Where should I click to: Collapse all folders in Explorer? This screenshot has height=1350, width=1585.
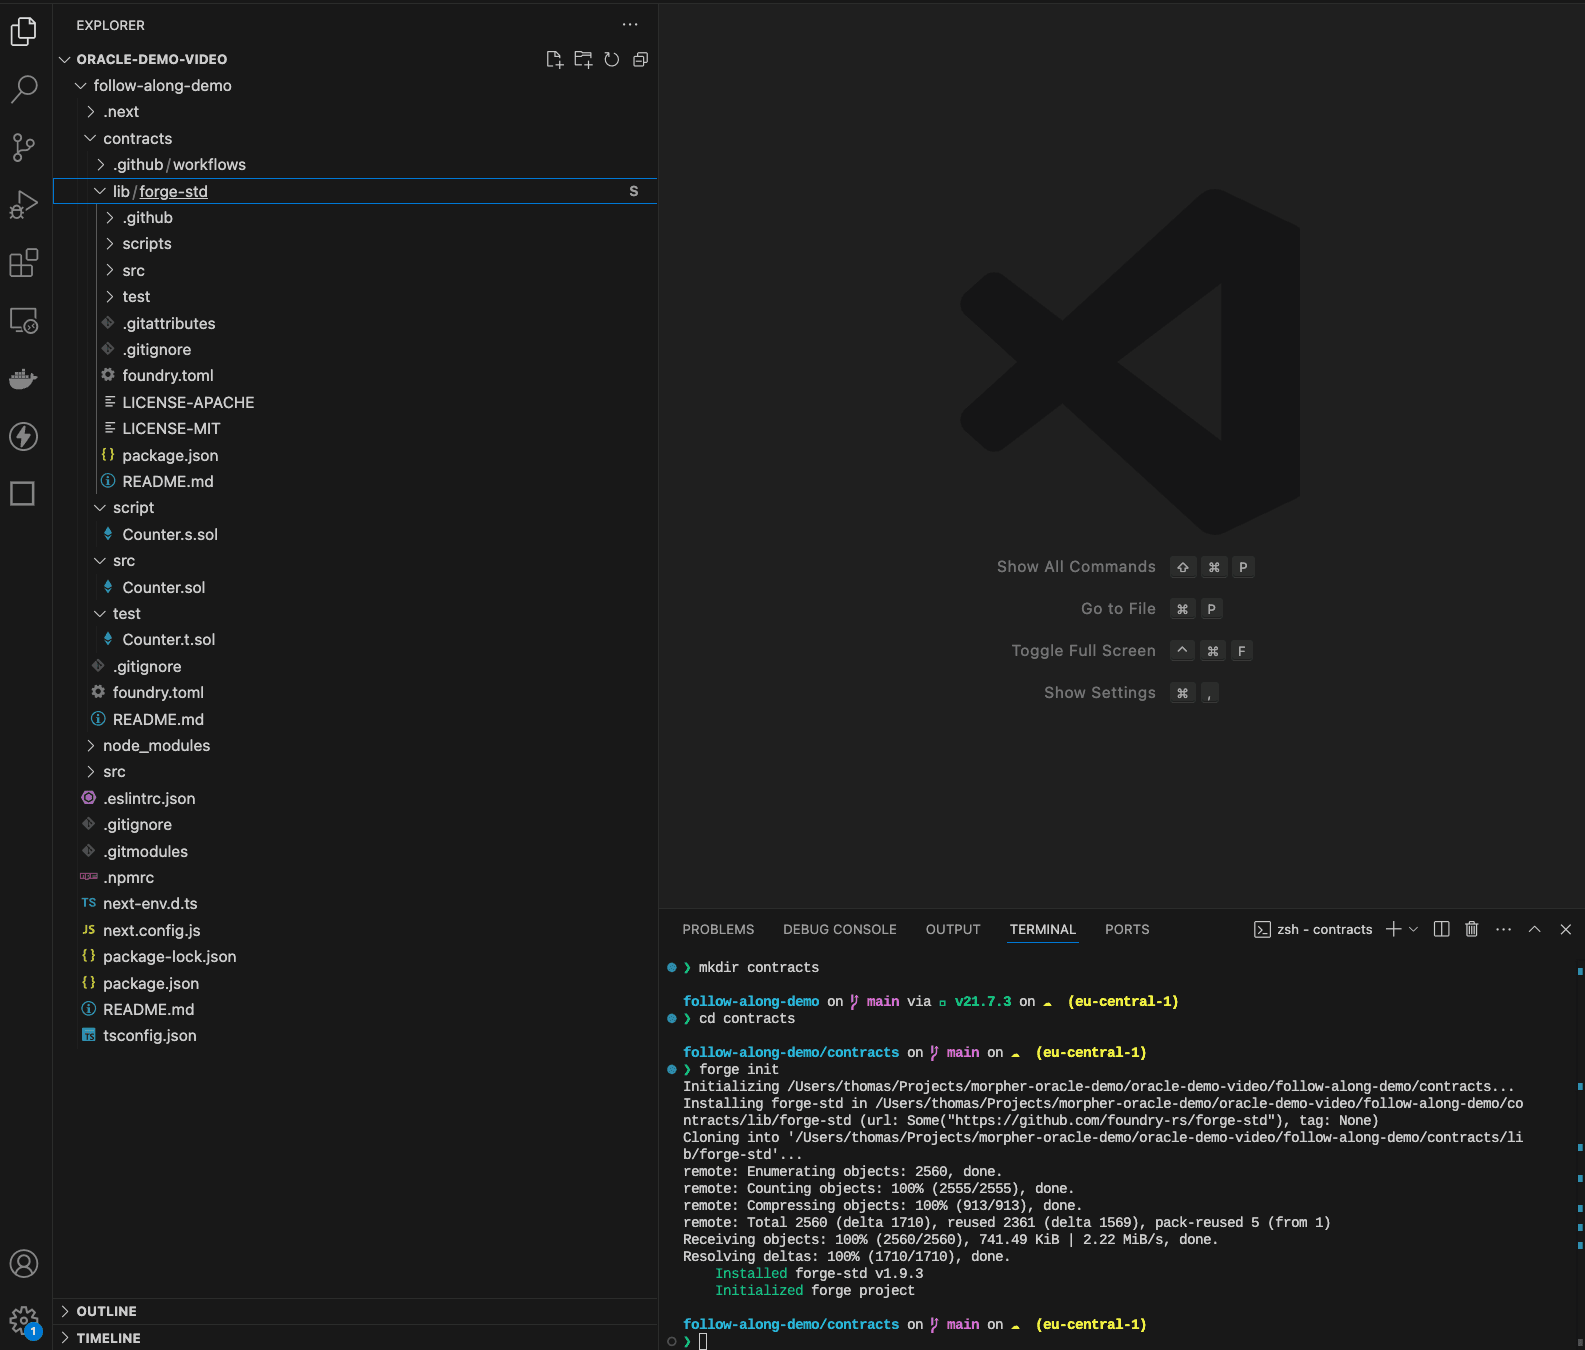(641, 60)
